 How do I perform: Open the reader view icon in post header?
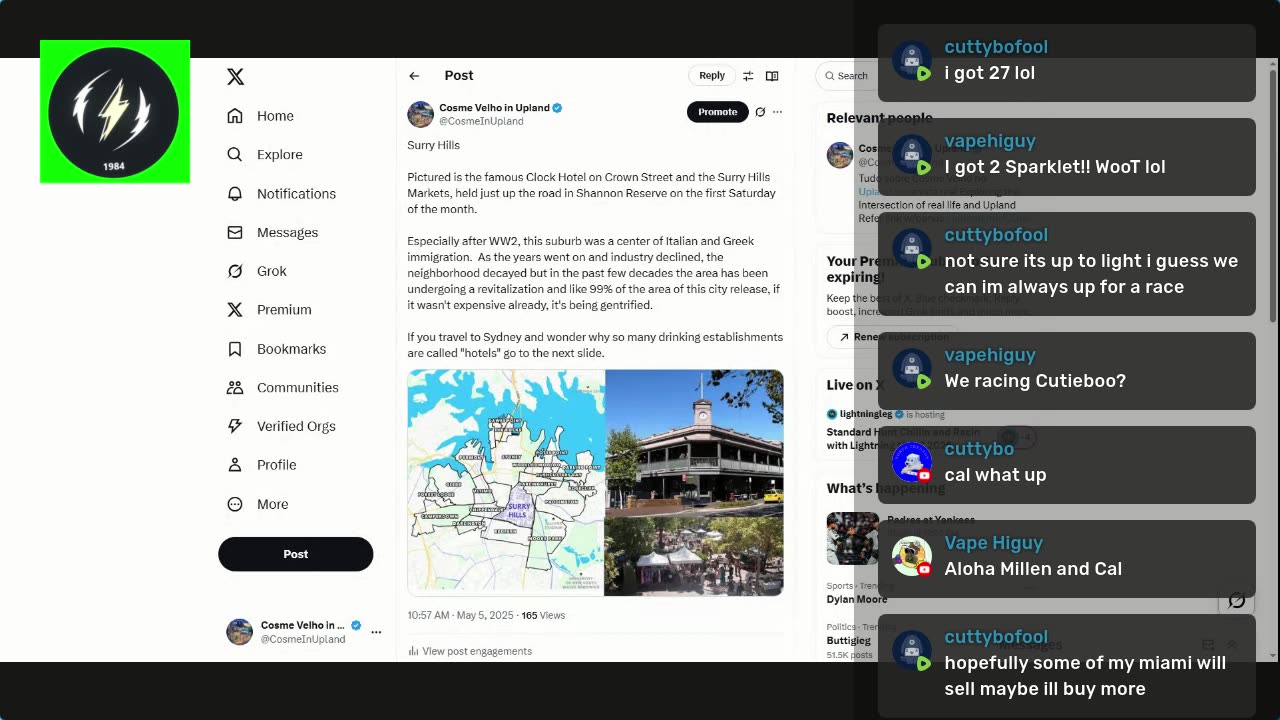772,76
